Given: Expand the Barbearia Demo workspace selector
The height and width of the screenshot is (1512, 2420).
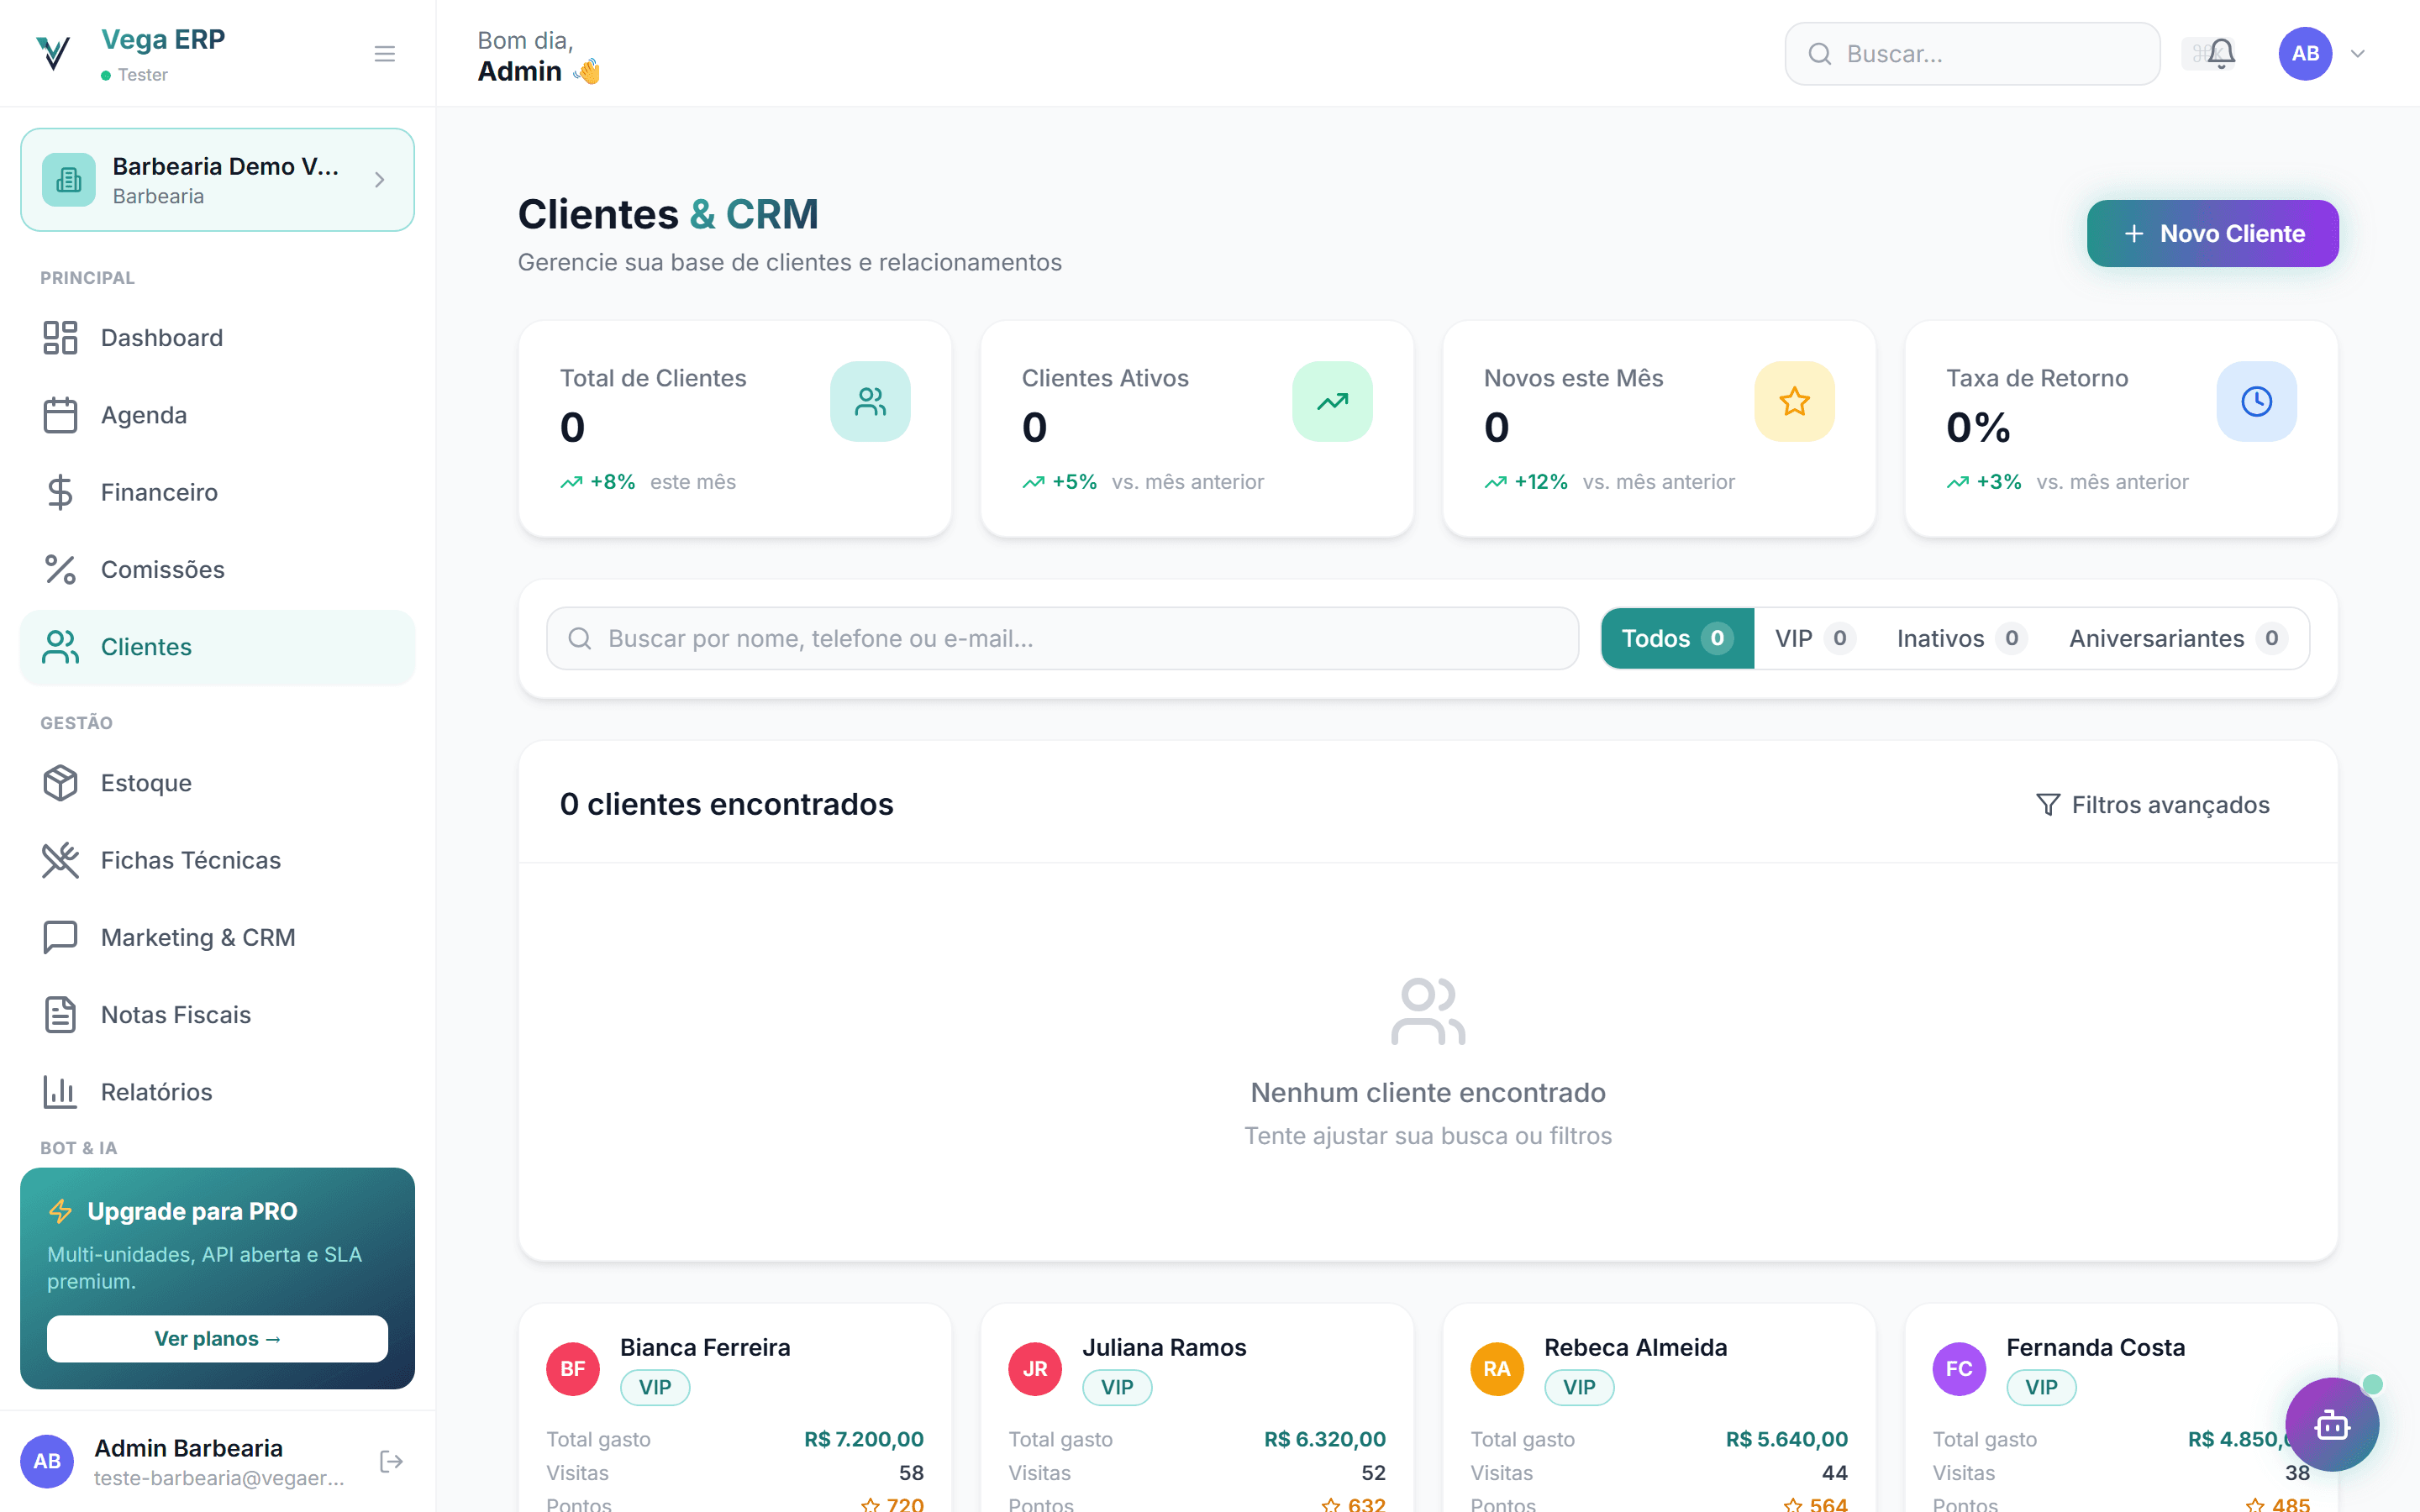Looking at the screenshot, I should pyautogui.click(x=217, y=180).
